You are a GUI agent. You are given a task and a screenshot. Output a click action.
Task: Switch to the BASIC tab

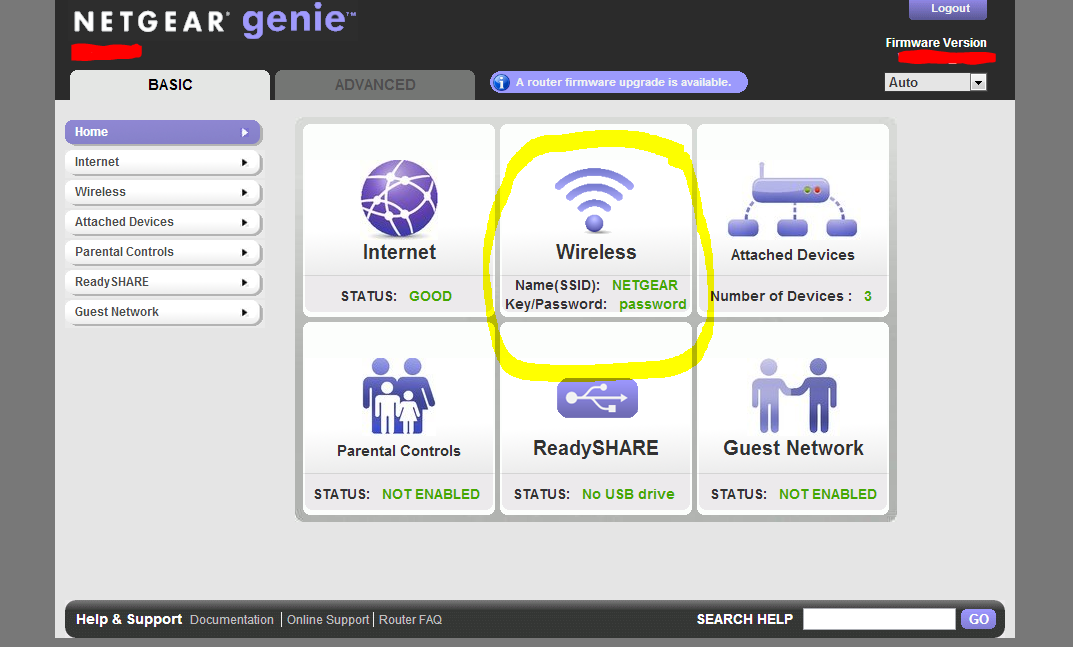click(x=170, y=85)
